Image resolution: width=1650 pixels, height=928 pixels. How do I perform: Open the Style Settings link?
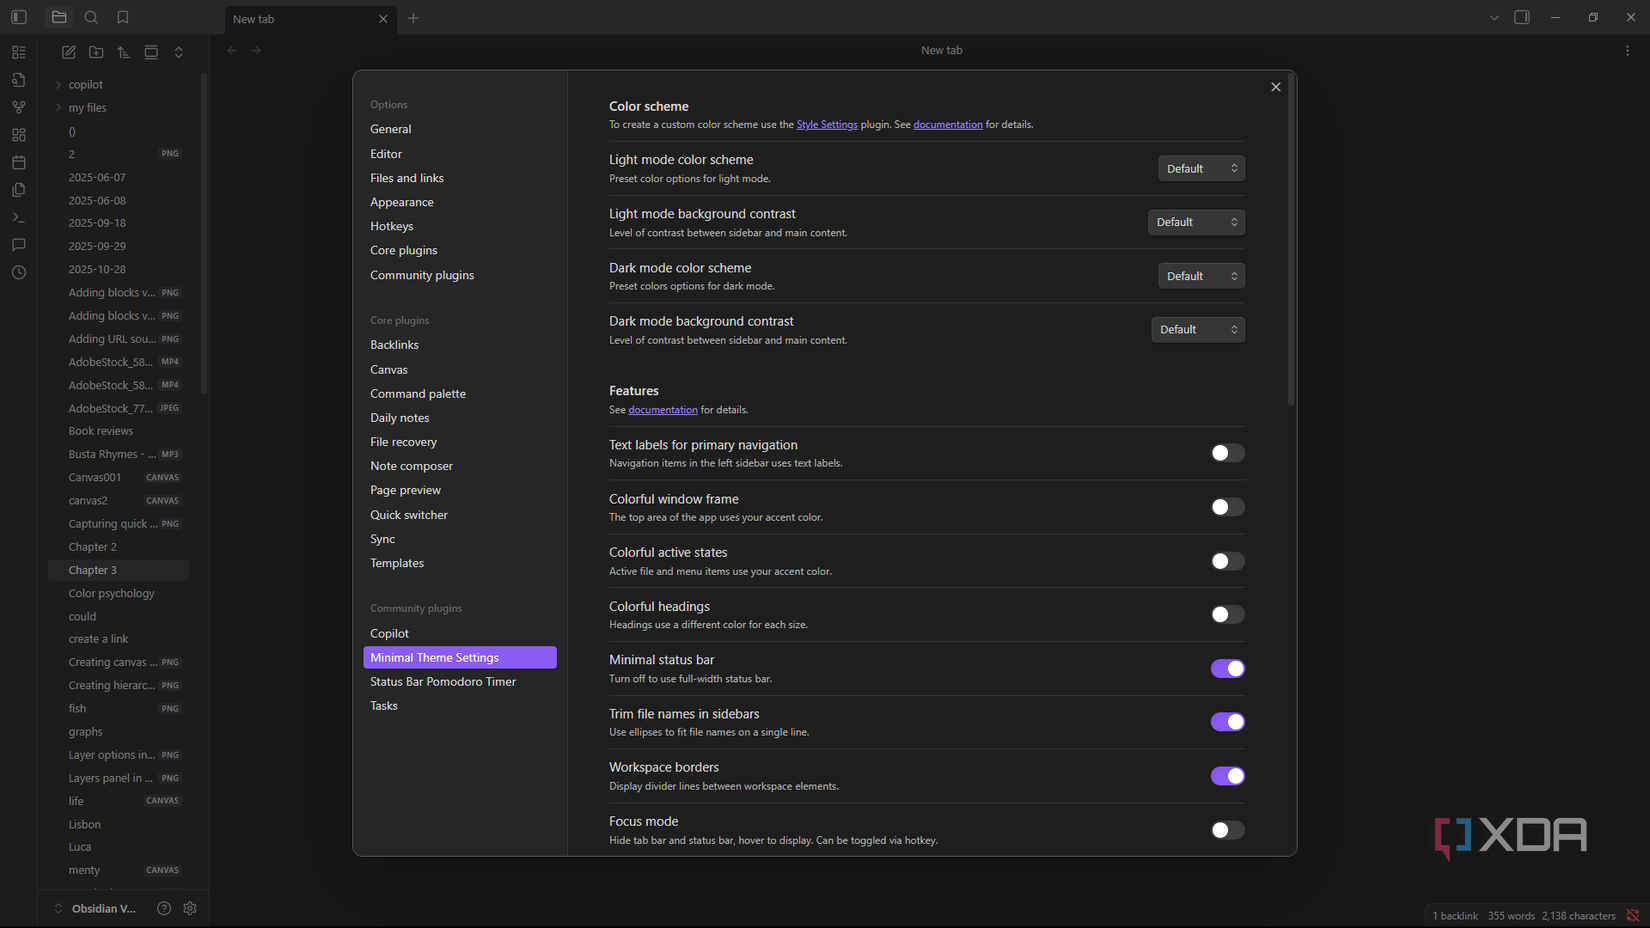click(826, 124)
